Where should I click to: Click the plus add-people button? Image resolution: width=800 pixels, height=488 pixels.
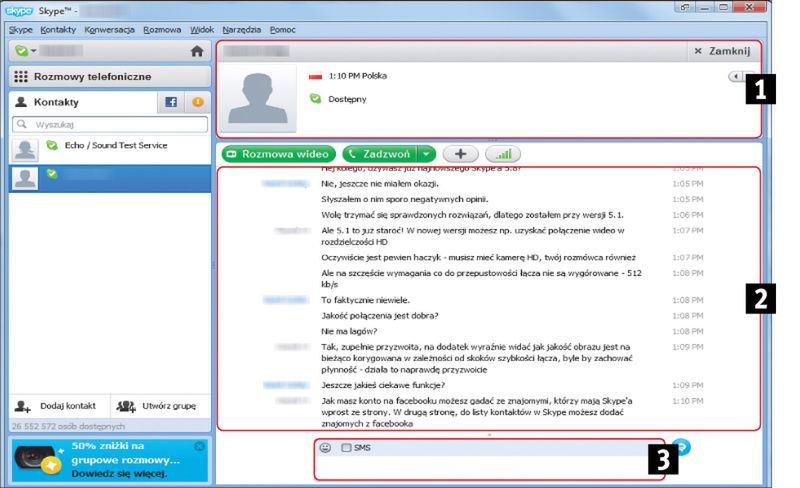coord(461,154)
